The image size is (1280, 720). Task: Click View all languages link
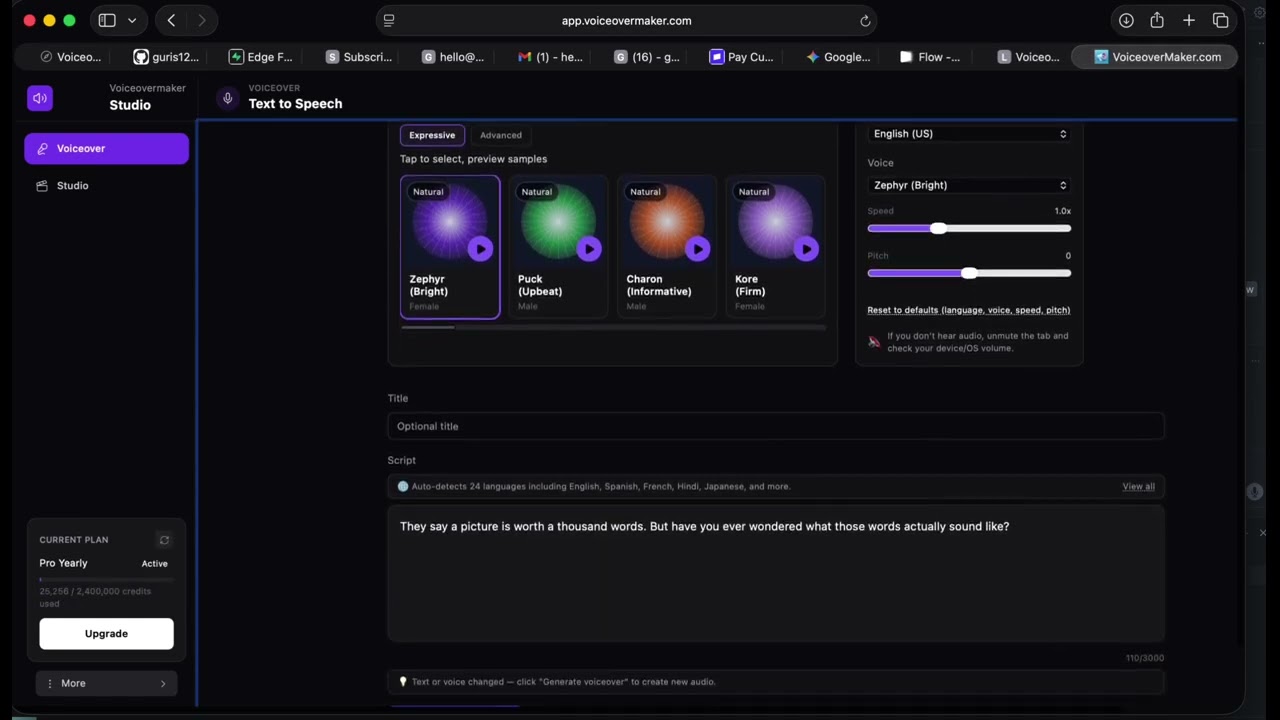point(1138,487)
